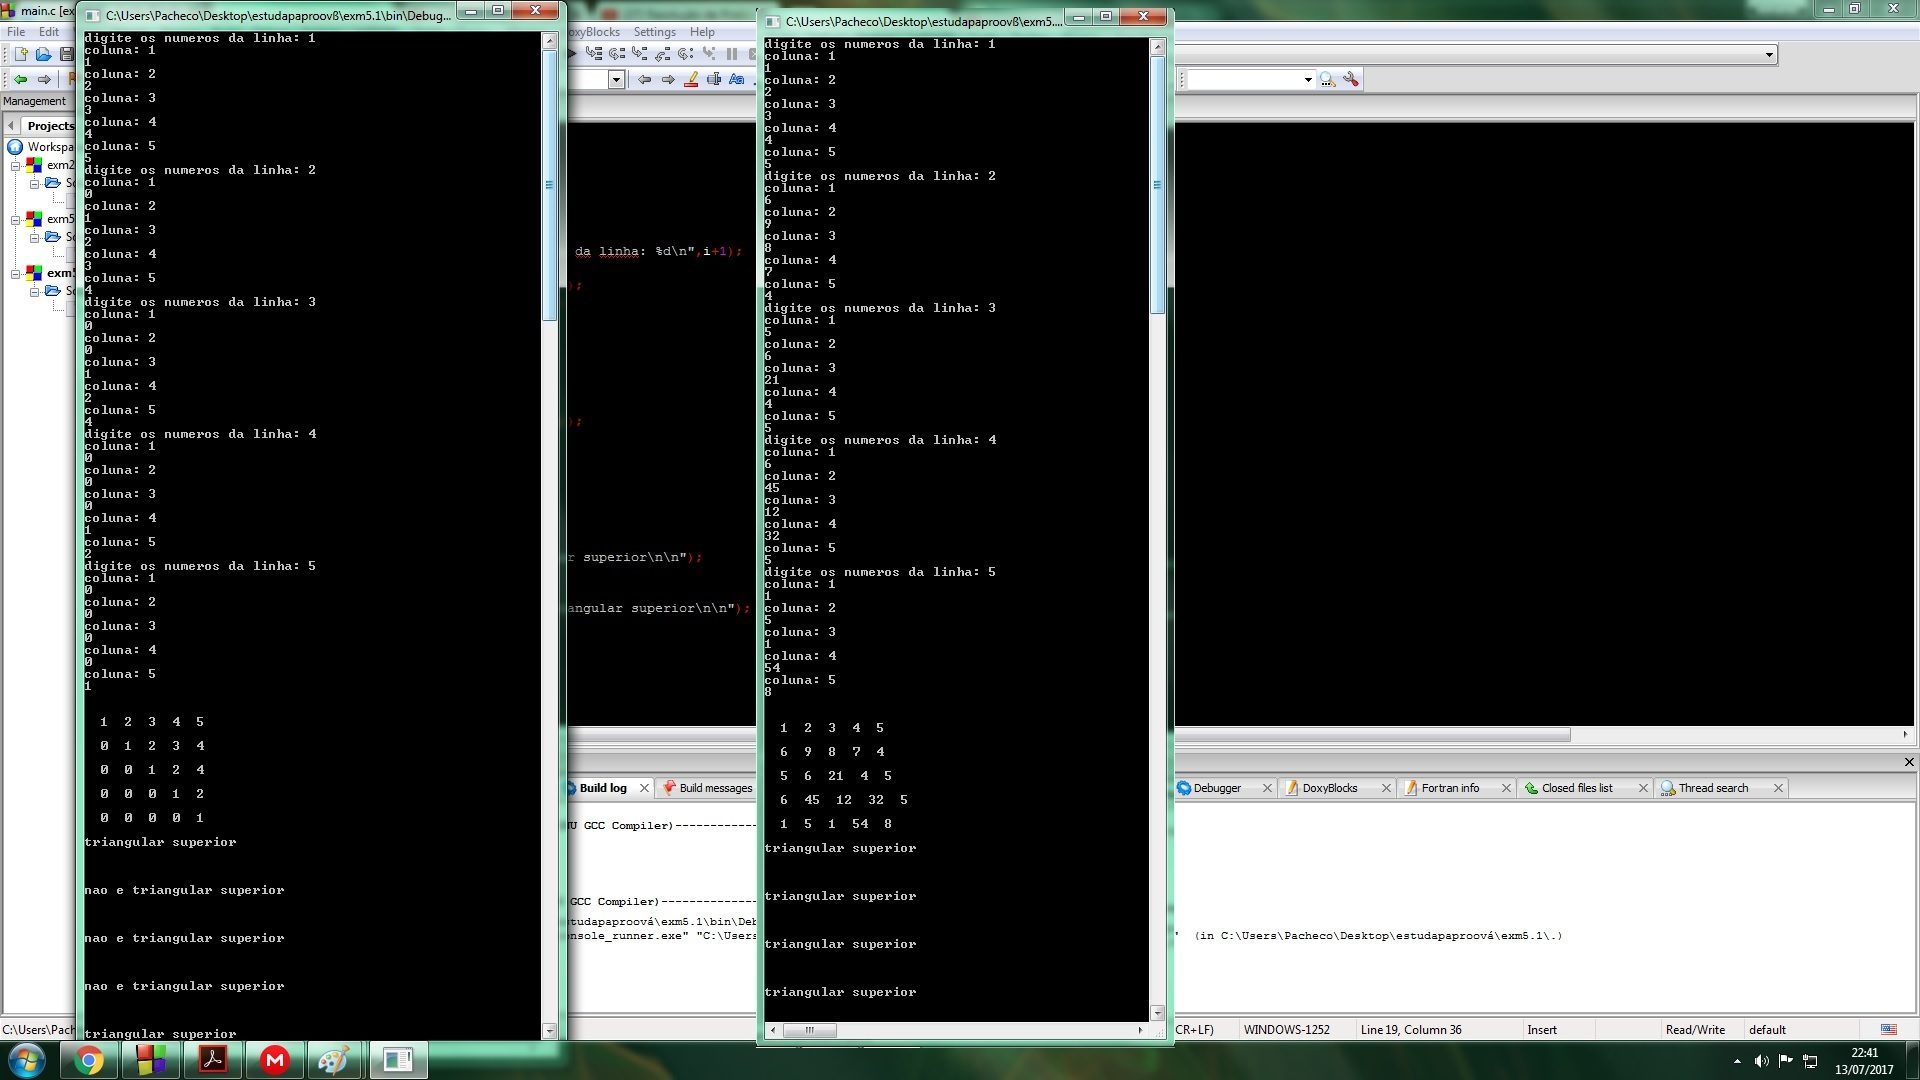Collapse the exm2 project node
The image size is (1920, 1080).
[x=15, y=165]
